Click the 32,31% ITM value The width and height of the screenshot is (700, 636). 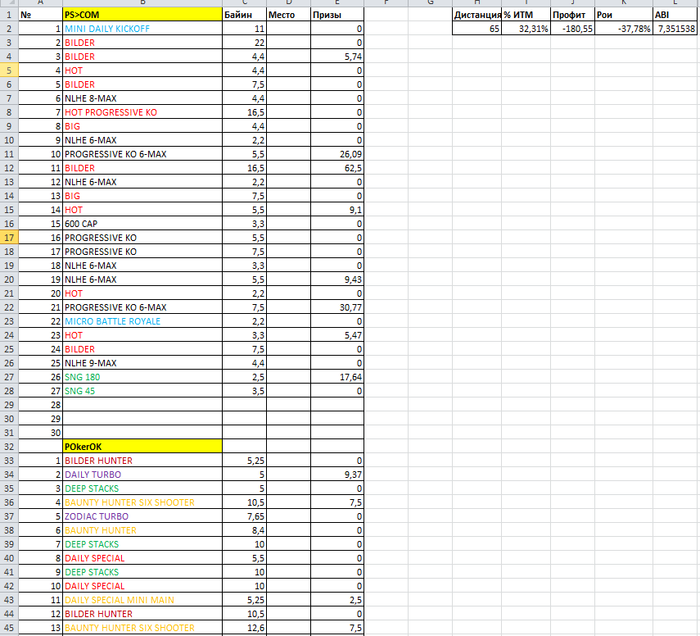click(526, 29)
